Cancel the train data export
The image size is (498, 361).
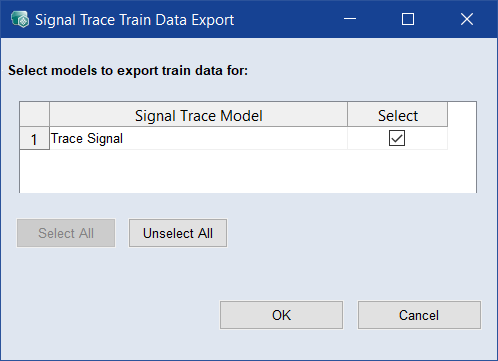419,315
